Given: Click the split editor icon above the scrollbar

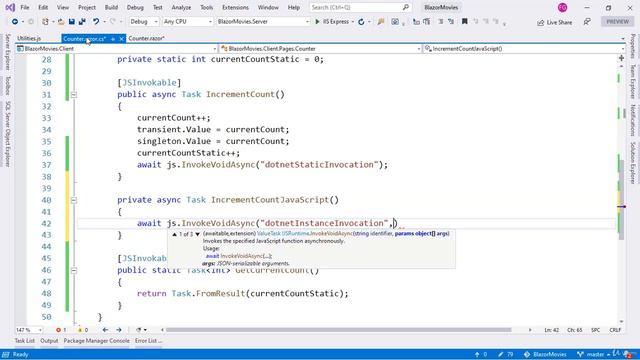Looking at the screenshot, I should click(621, 58).
